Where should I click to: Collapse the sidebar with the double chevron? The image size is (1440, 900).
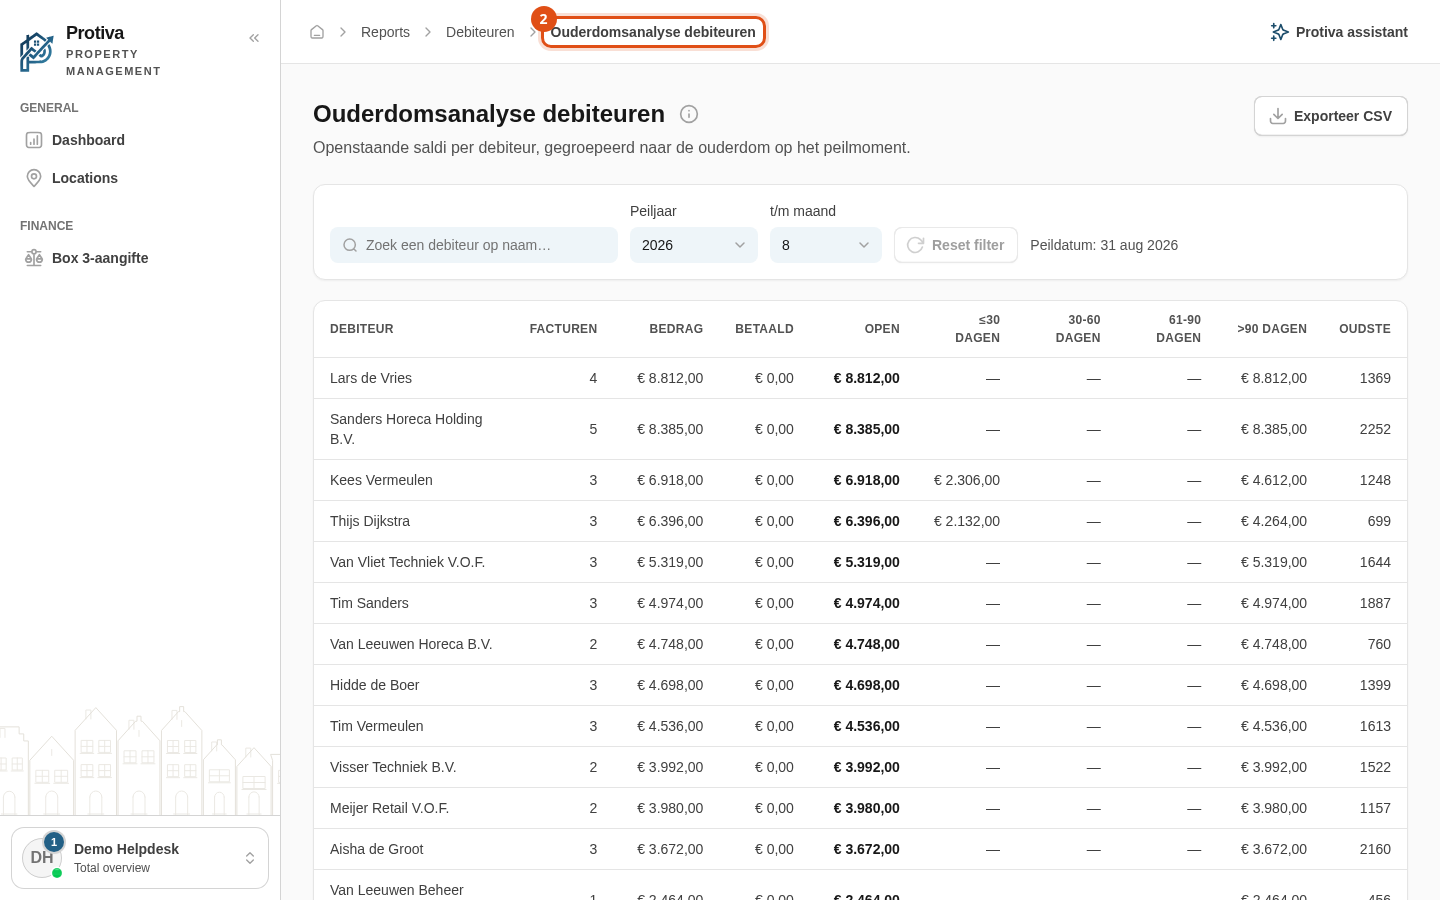tap(254, 38)
